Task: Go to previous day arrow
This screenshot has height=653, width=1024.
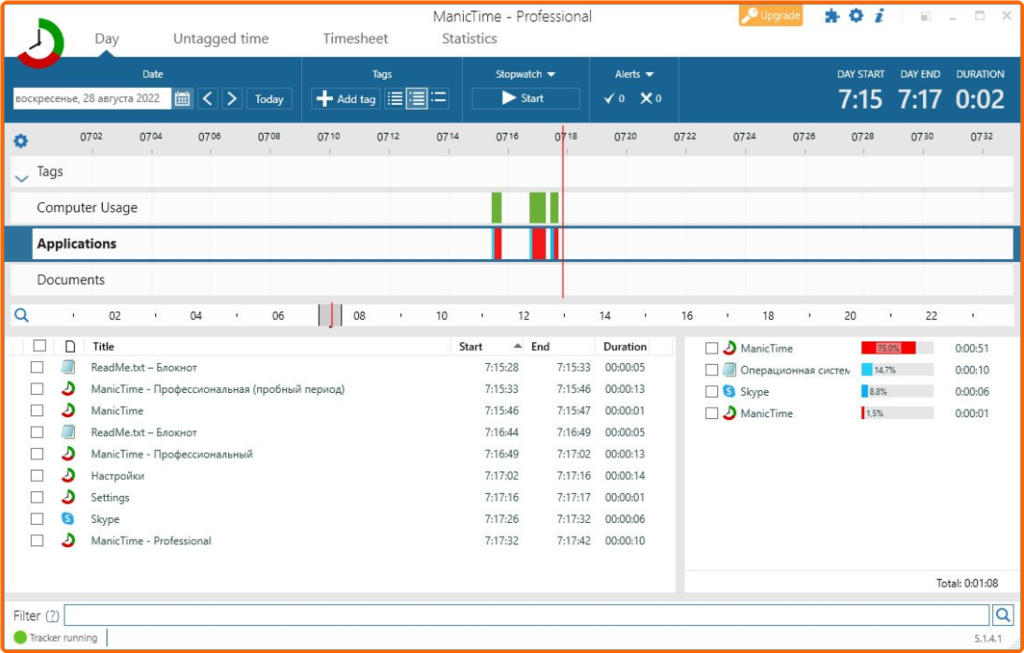Action: coord(208,99)
